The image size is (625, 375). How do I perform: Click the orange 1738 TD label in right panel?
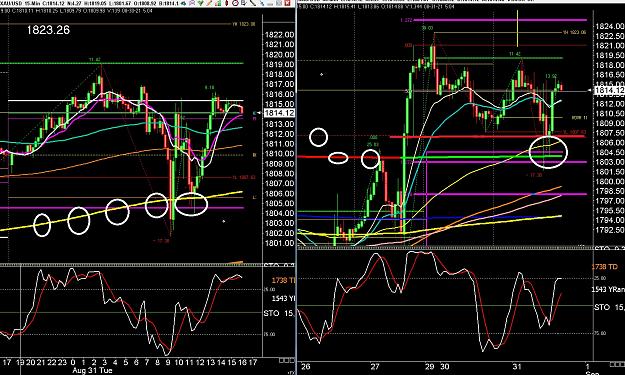point(605,267)
